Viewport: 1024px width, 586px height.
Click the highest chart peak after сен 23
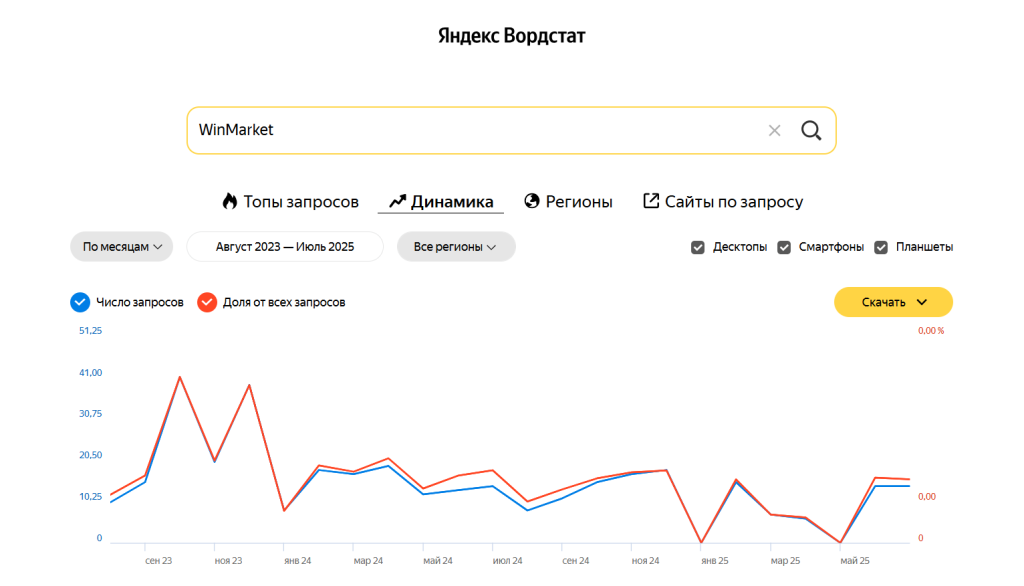[x=180, y=377]
